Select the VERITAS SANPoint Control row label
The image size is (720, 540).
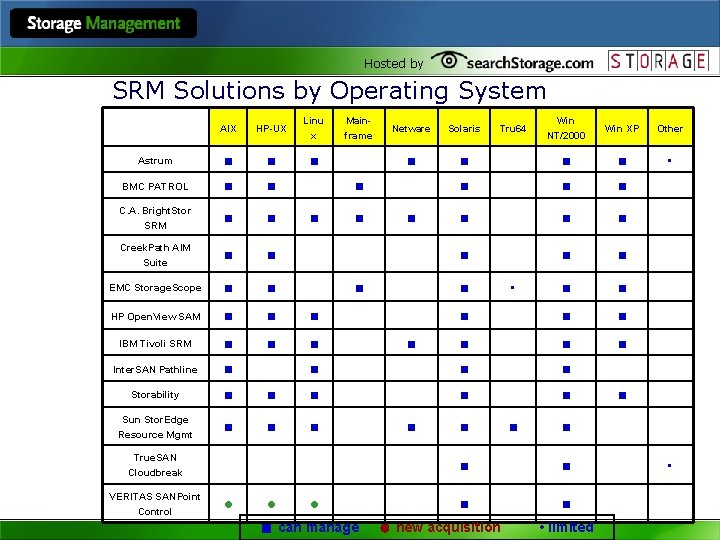tap(155, 504)
